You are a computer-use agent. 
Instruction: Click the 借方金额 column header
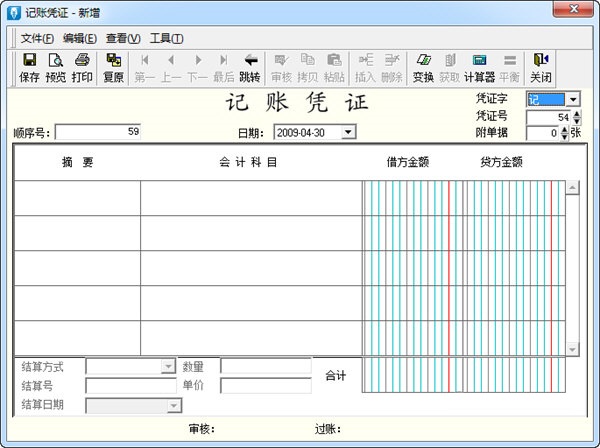[x=408, y=162]
